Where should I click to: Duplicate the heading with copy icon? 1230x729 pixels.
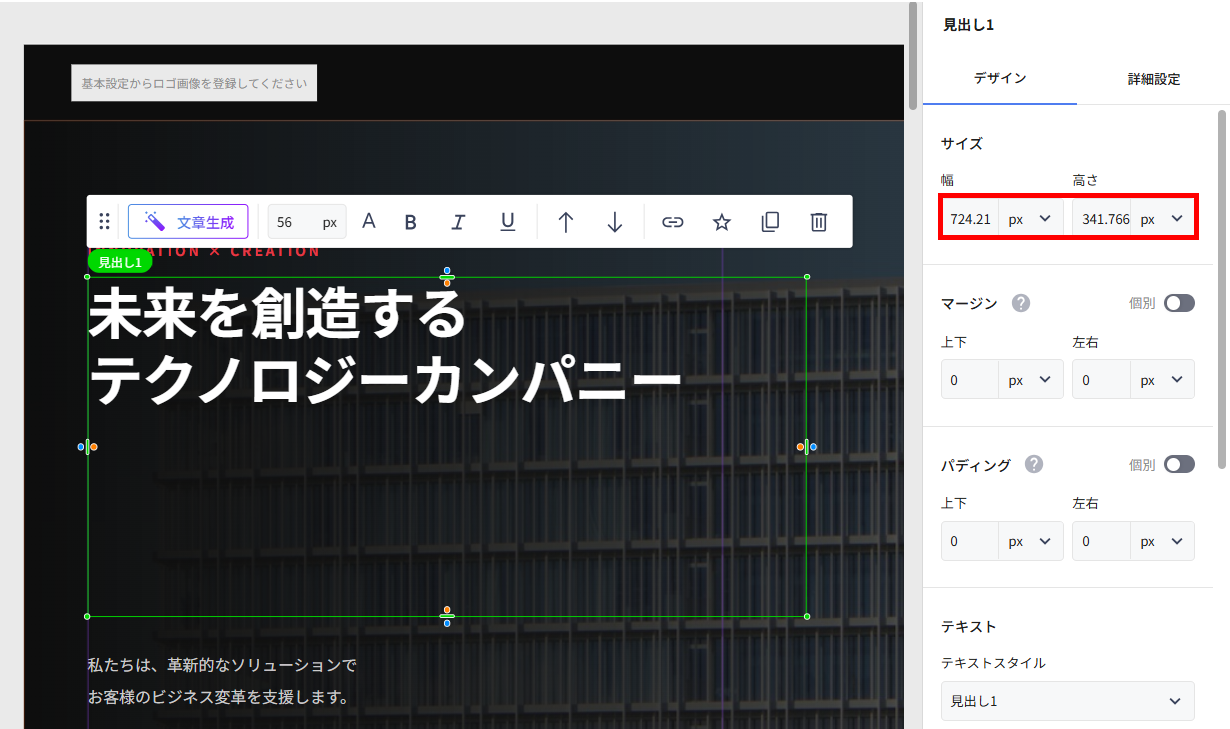pos(770,222)
